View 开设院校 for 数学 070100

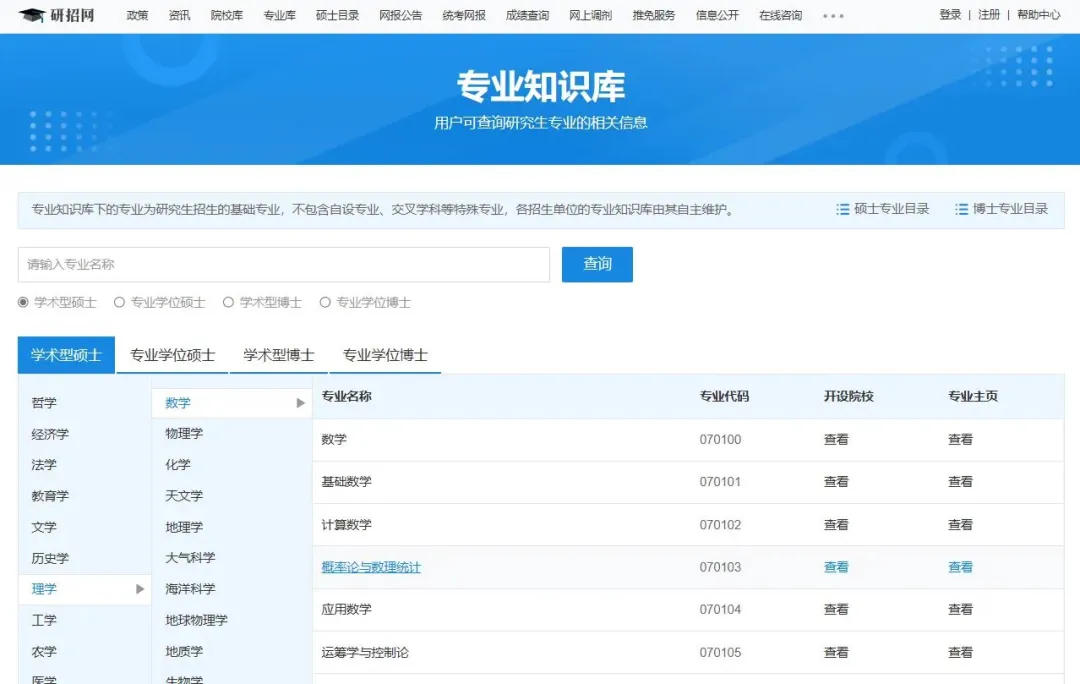(x=836, y=439)
